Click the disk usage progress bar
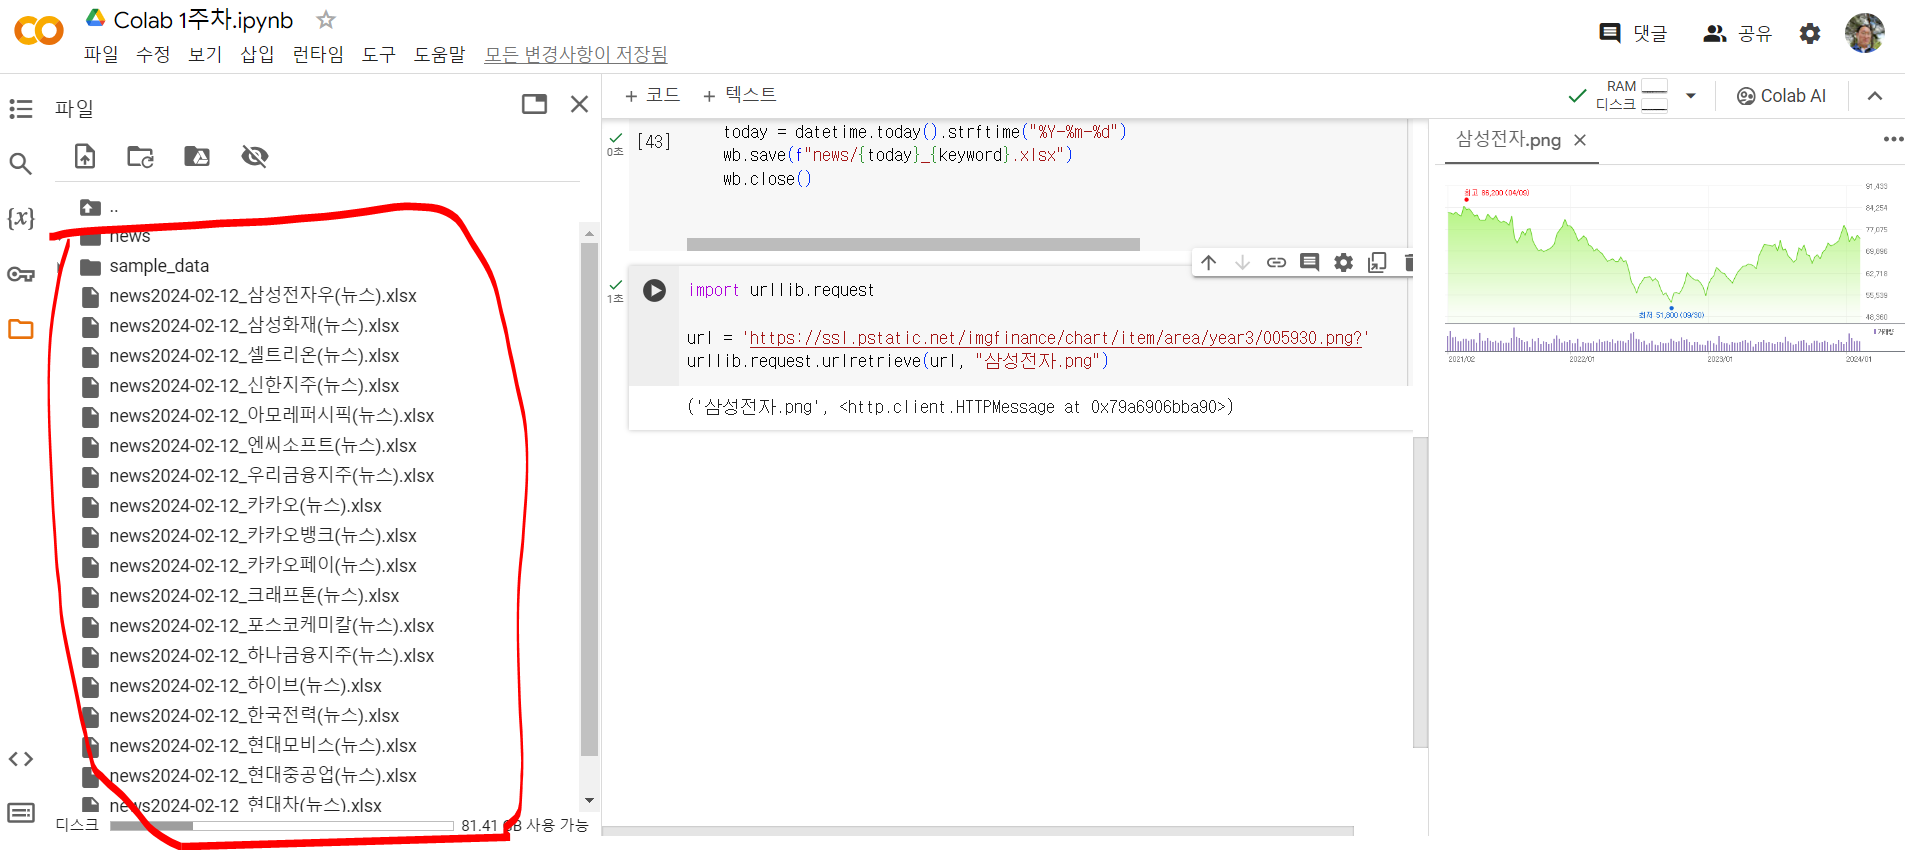Image resolution: width=1905 pixels, height=850 pixels. (x=281, y=826)
